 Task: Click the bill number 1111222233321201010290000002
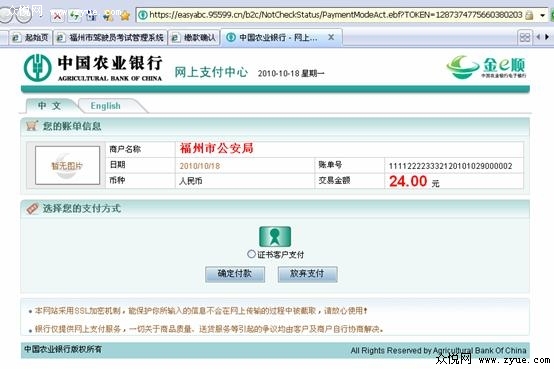point(450,166)
